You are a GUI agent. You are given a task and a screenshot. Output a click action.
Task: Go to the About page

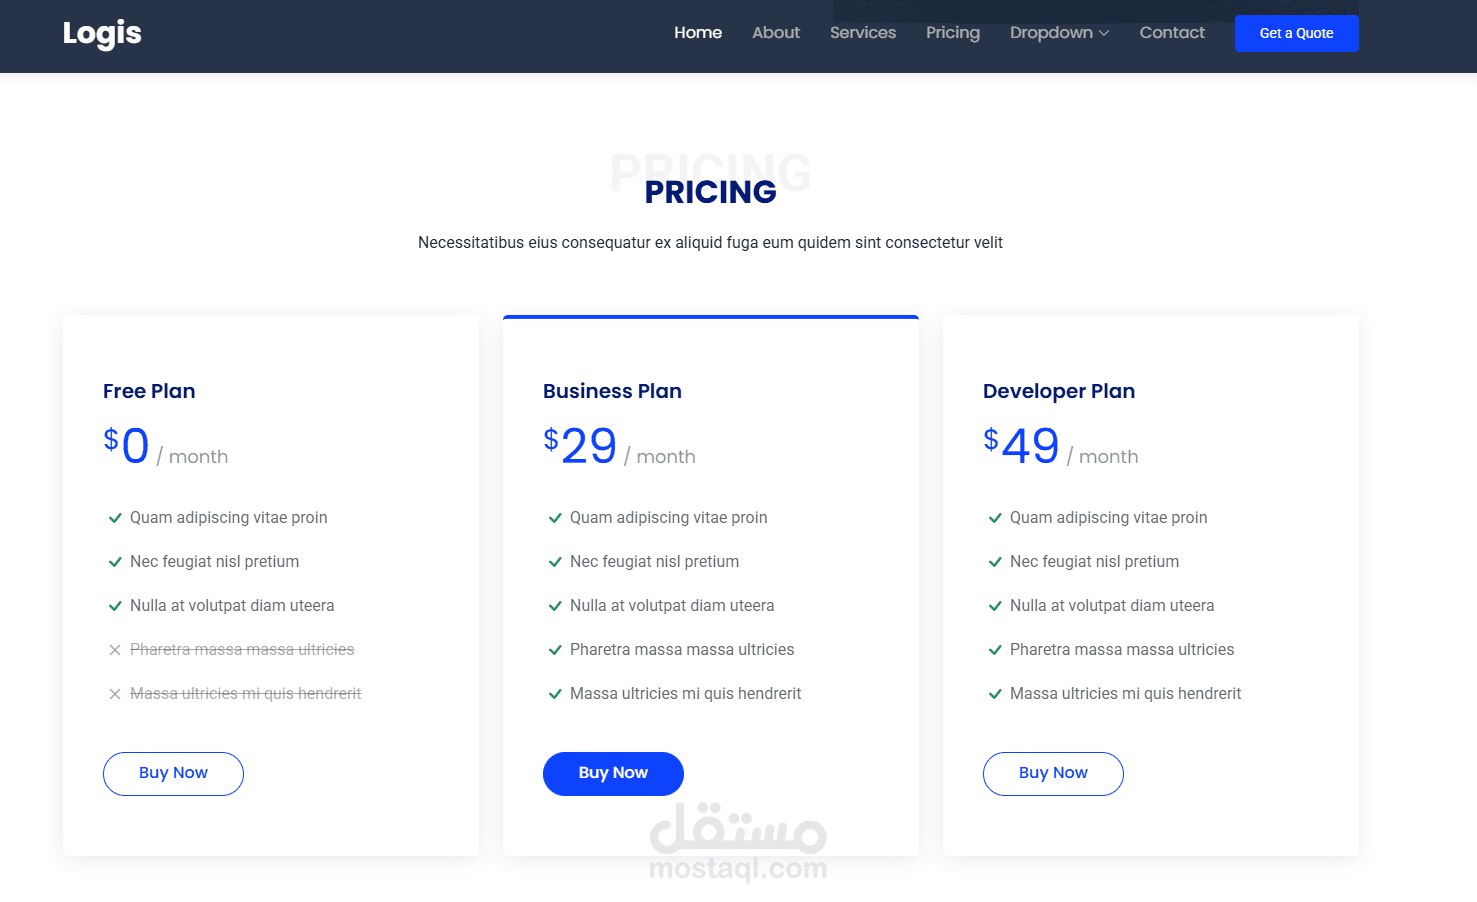(776, 33)
